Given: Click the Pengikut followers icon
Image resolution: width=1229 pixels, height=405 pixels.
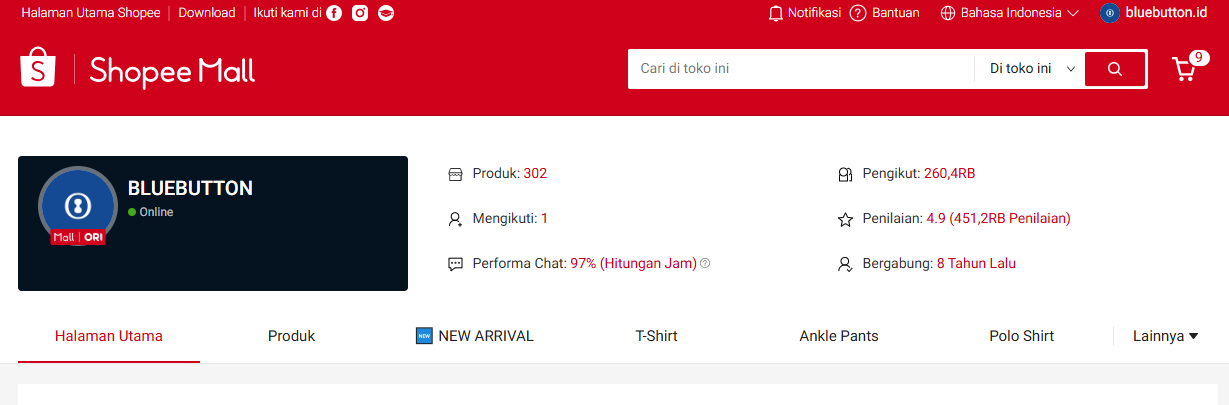Looking at the screenshot, I should tap(845, 174).
